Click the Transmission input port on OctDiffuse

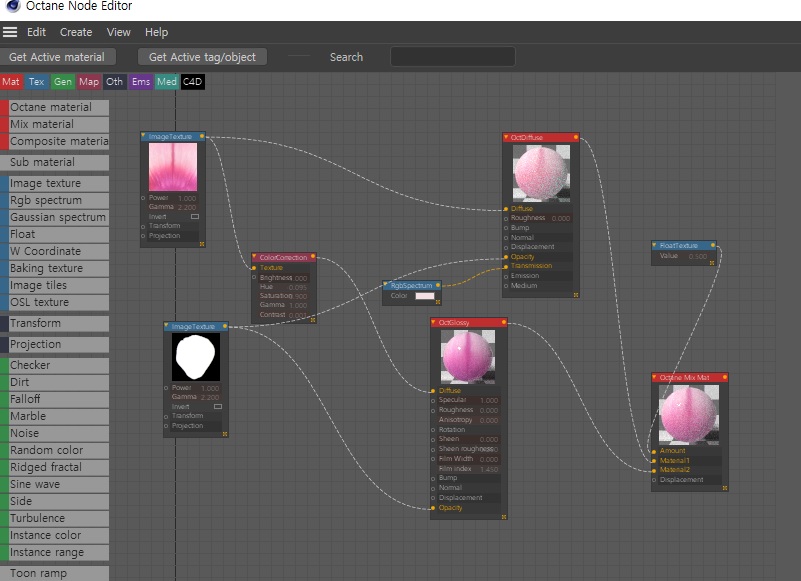506,266
